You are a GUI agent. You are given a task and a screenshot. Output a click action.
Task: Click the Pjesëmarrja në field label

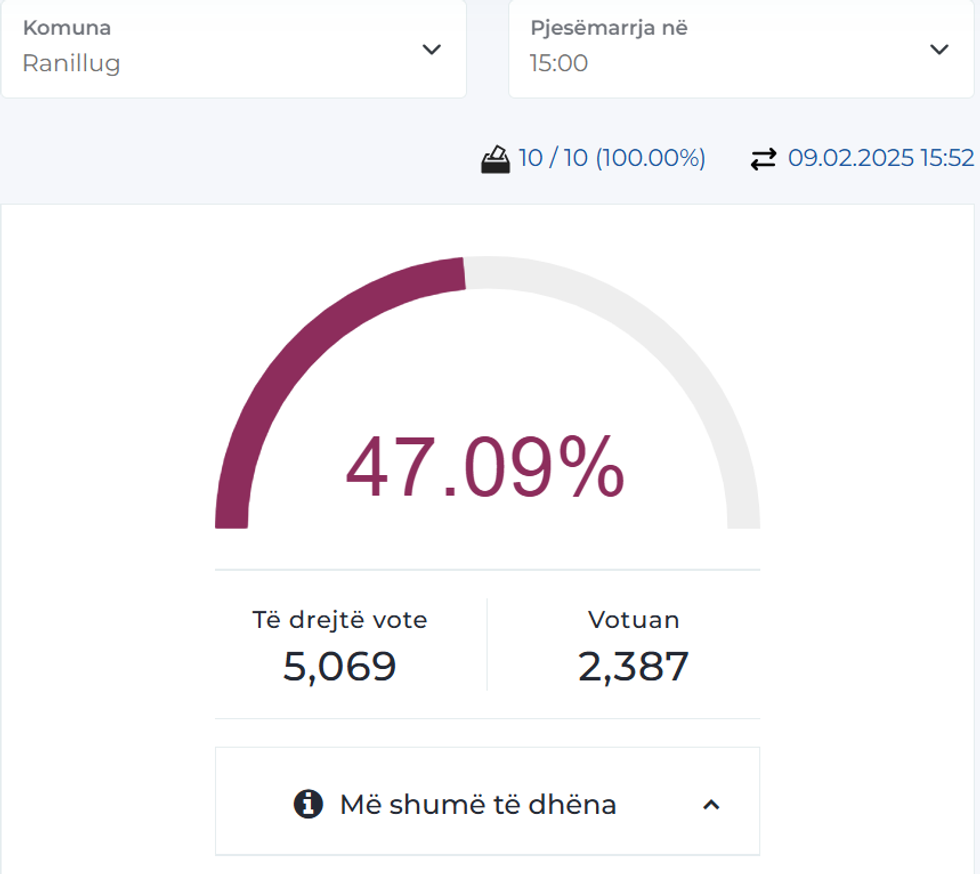[x=608, y=28]
